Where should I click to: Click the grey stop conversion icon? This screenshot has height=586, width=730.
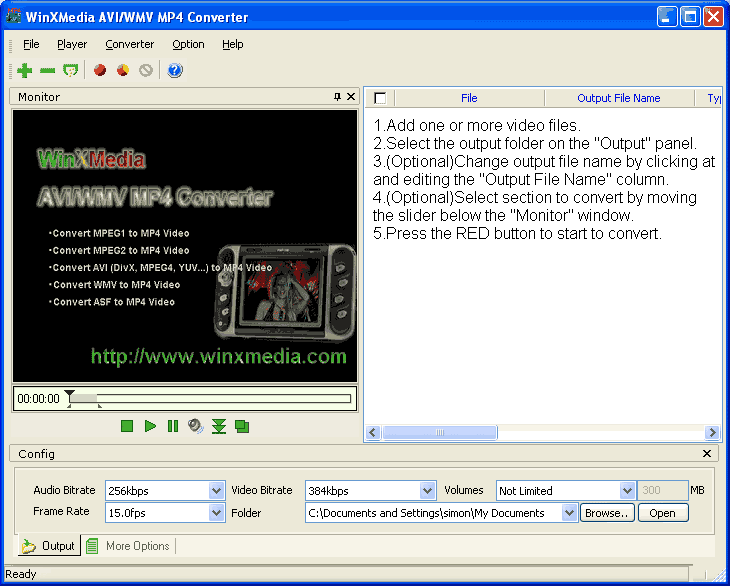[146, 70]
